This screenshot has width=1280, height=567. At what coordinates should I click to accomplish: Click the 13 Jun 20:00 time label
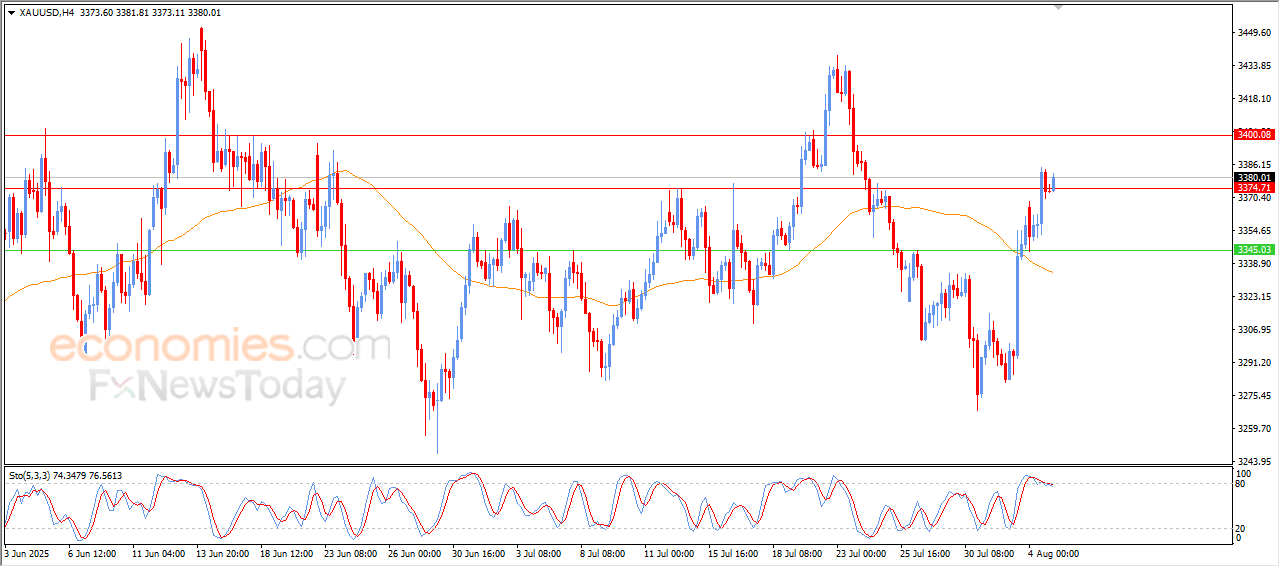pyautogui.click(x=222, y=552)
